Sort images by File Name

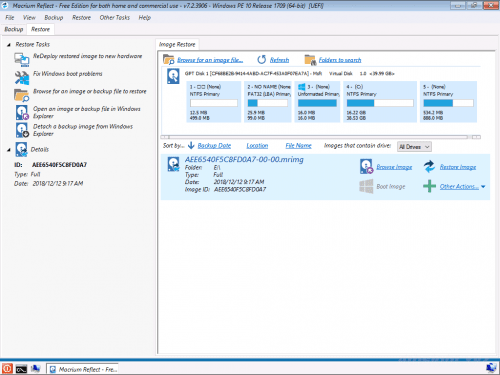[299, 146]
